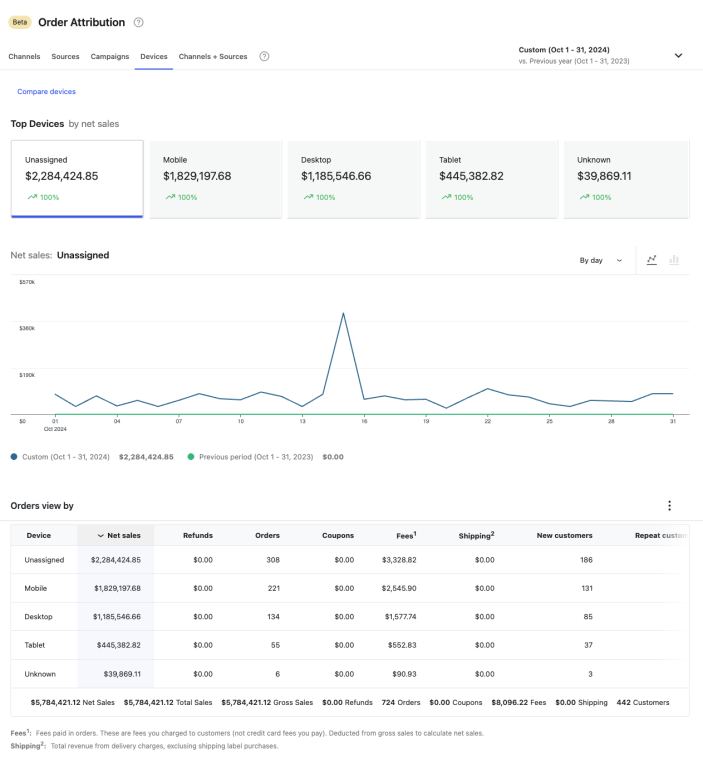The image size is (703, 769).
Task: Click the sort arrow in Net sales header
Action: click(101, 535)
